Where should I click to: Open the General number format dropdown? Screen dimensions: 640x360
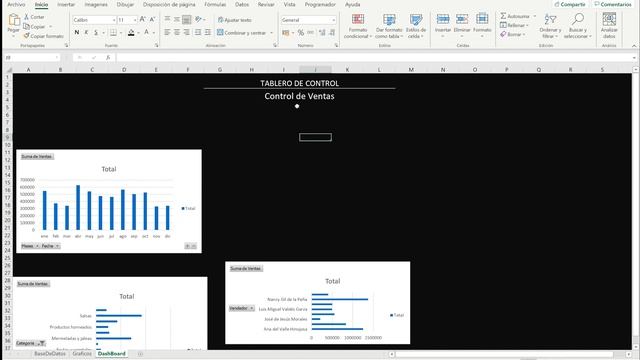[x=333, y=20]
